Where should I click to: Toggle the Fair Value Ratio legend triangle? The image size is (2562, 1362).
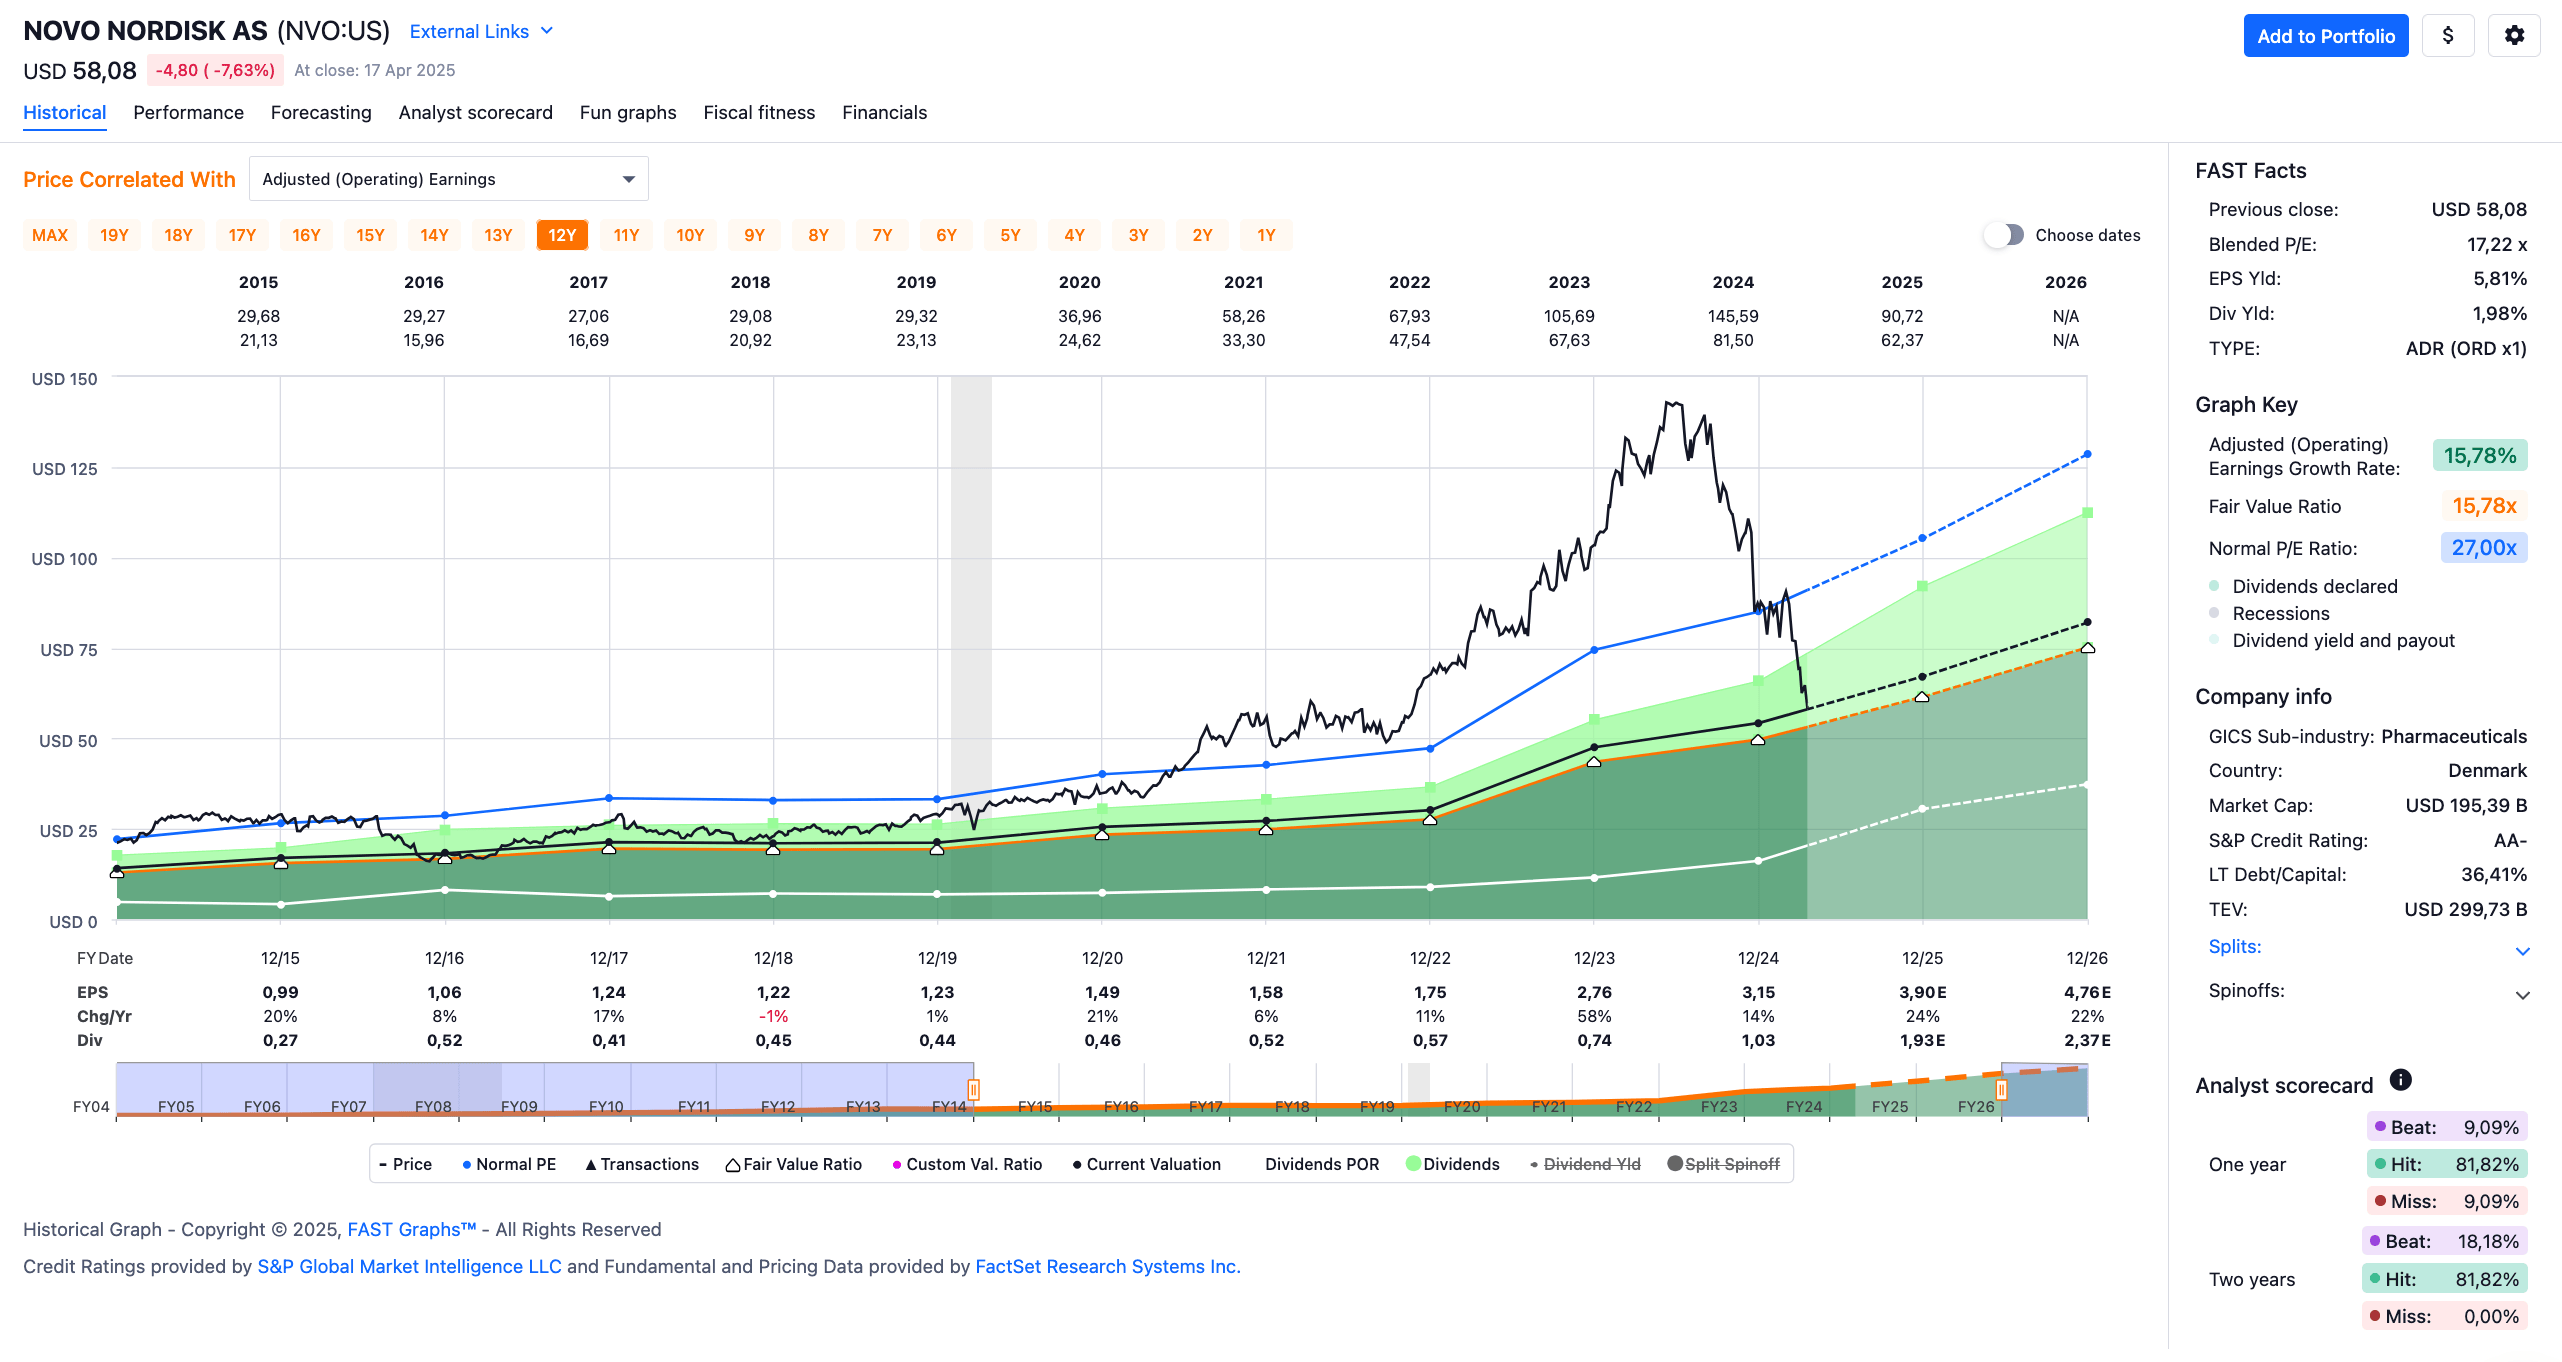732,1165
